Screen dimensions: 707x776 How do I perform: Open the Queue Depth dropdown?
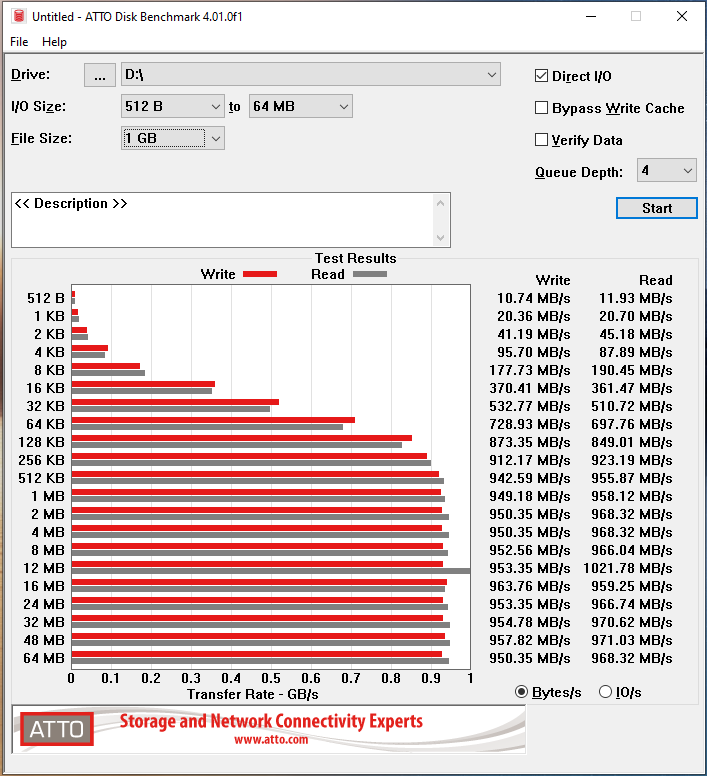click(666, 170)
